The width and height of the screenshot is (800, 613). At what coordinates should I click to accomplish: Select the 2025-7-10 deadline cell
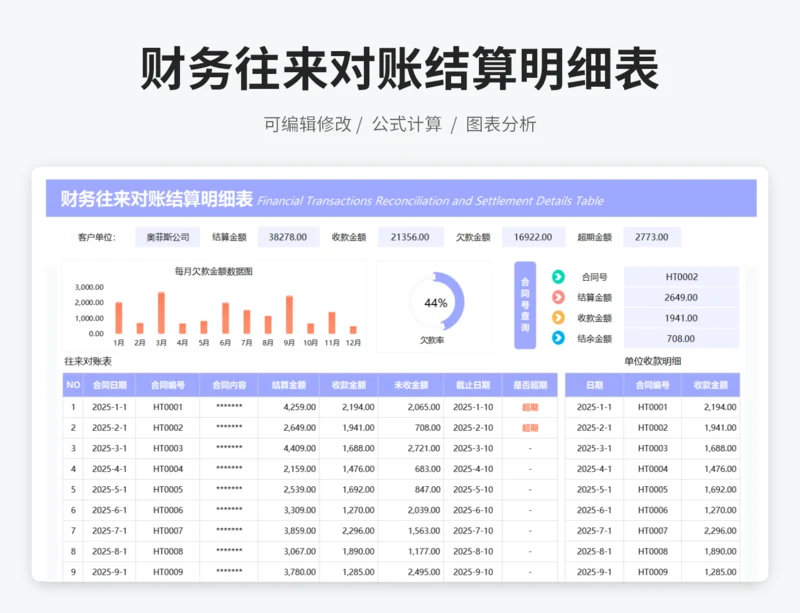point(473,531)
